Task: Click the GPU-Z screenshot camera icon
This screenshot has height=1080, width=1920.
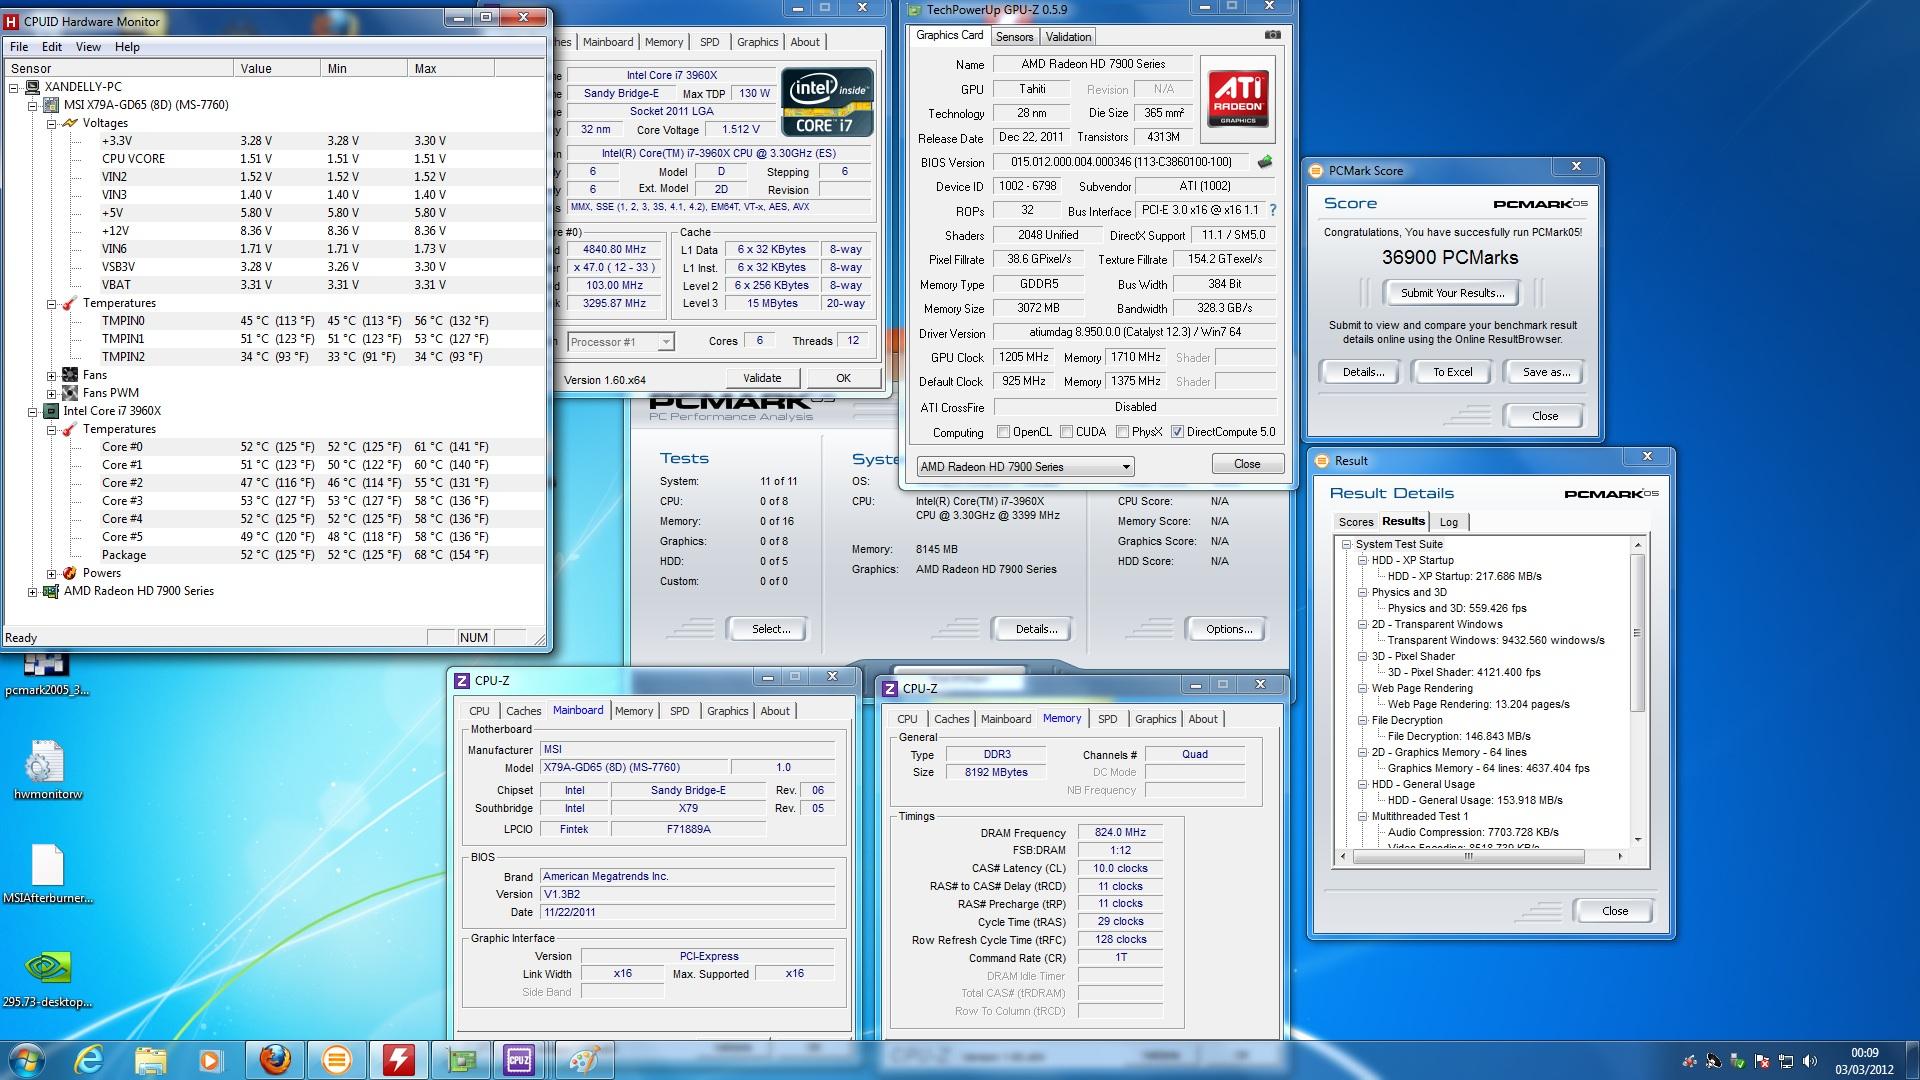Action: pyautogui.click(x=1272, y=35)
